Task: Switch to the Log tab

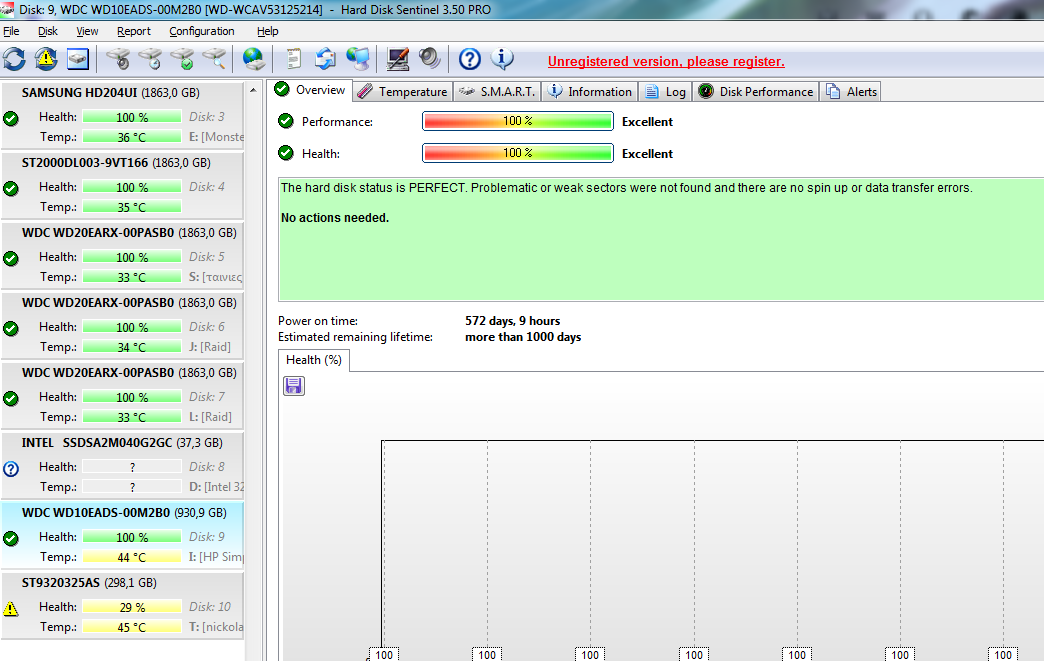Action: [x=665, y=91]
